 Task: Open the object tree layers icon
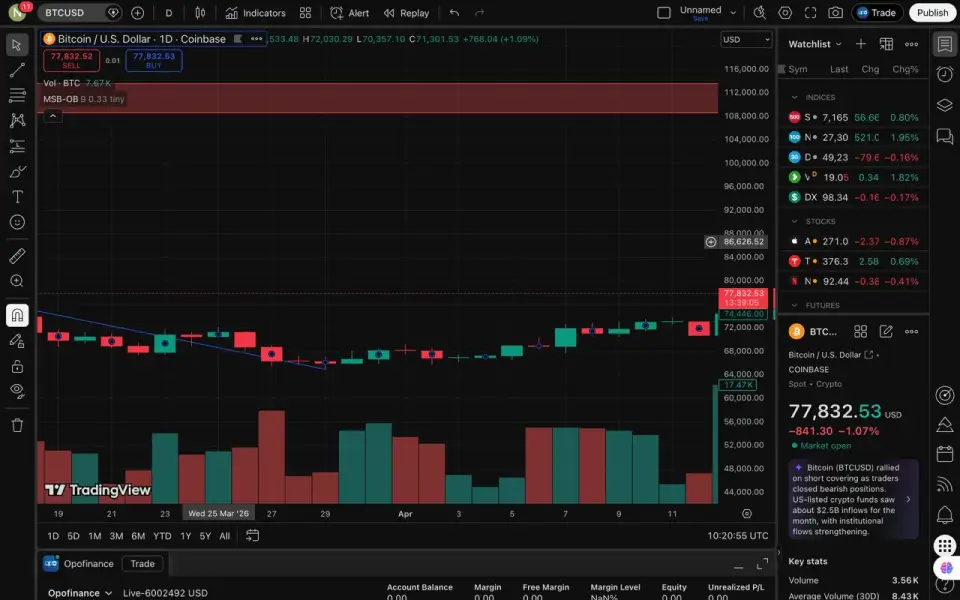pos(945,105)
